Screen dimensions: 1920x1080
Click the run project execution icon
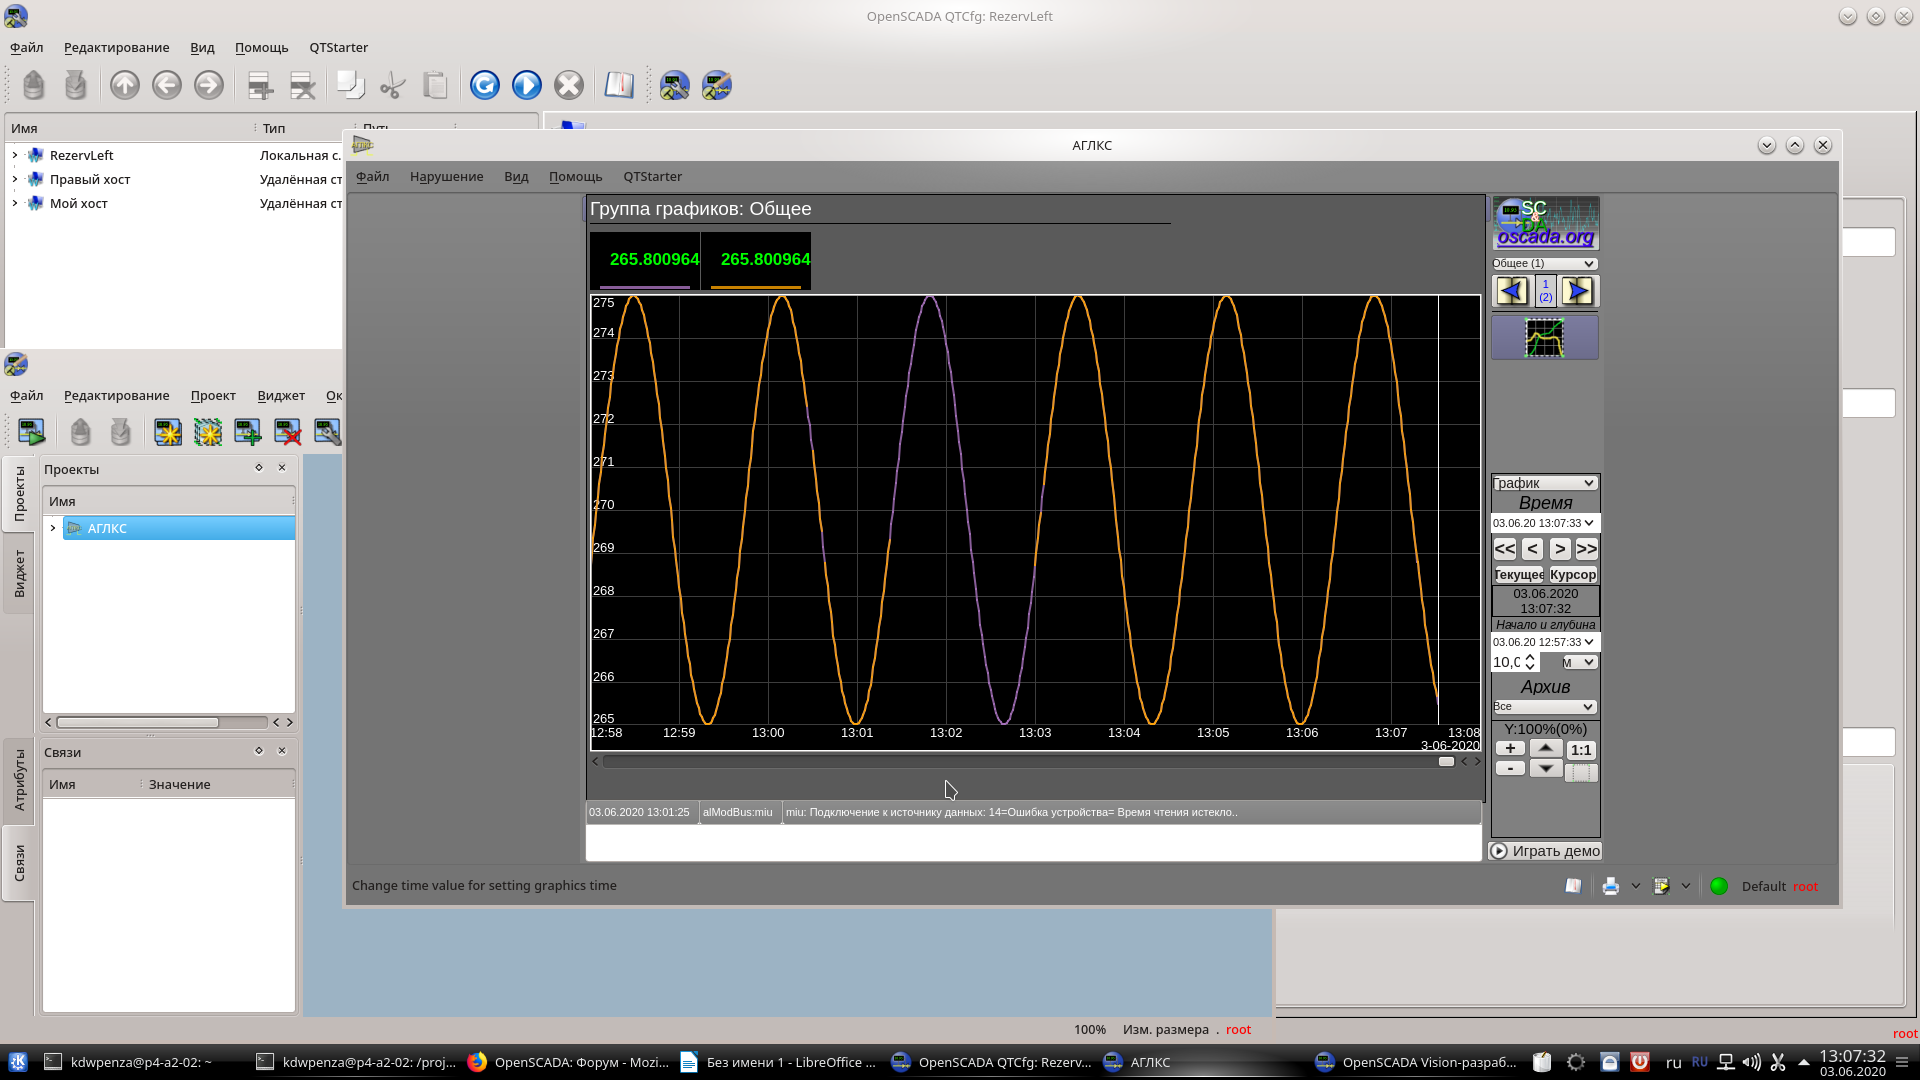(x=31, y=432)
